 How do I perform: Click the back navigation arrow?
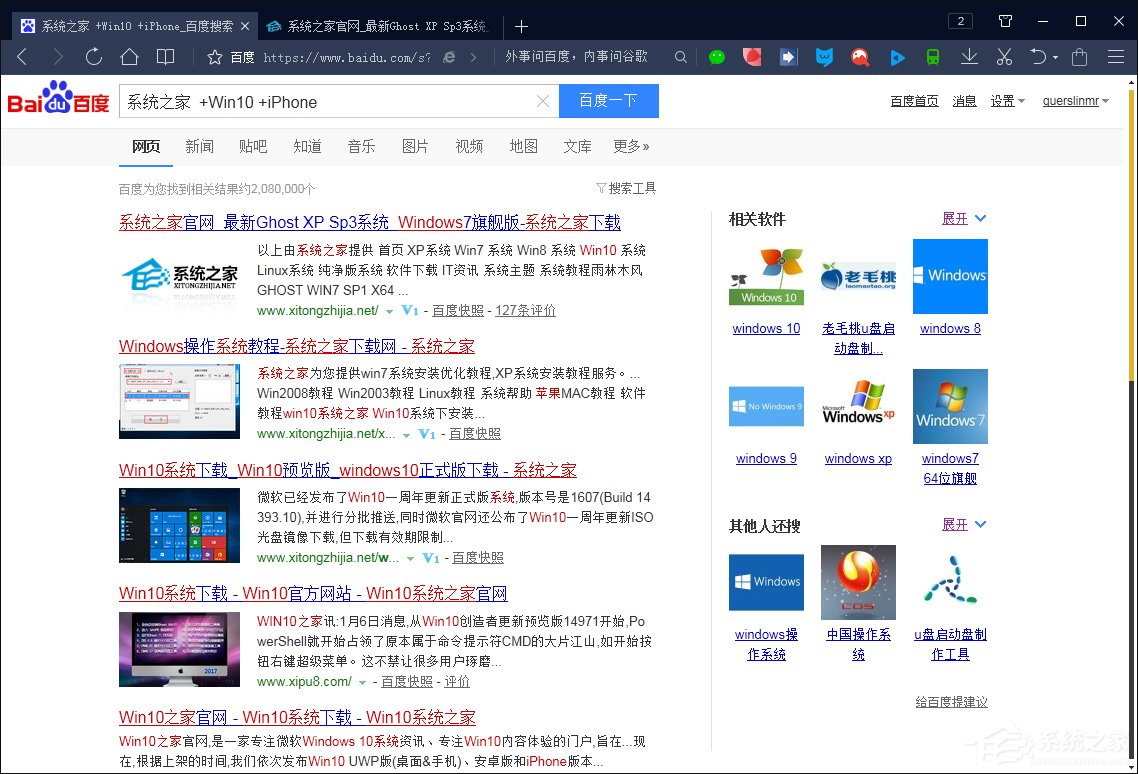pos(21,57)
